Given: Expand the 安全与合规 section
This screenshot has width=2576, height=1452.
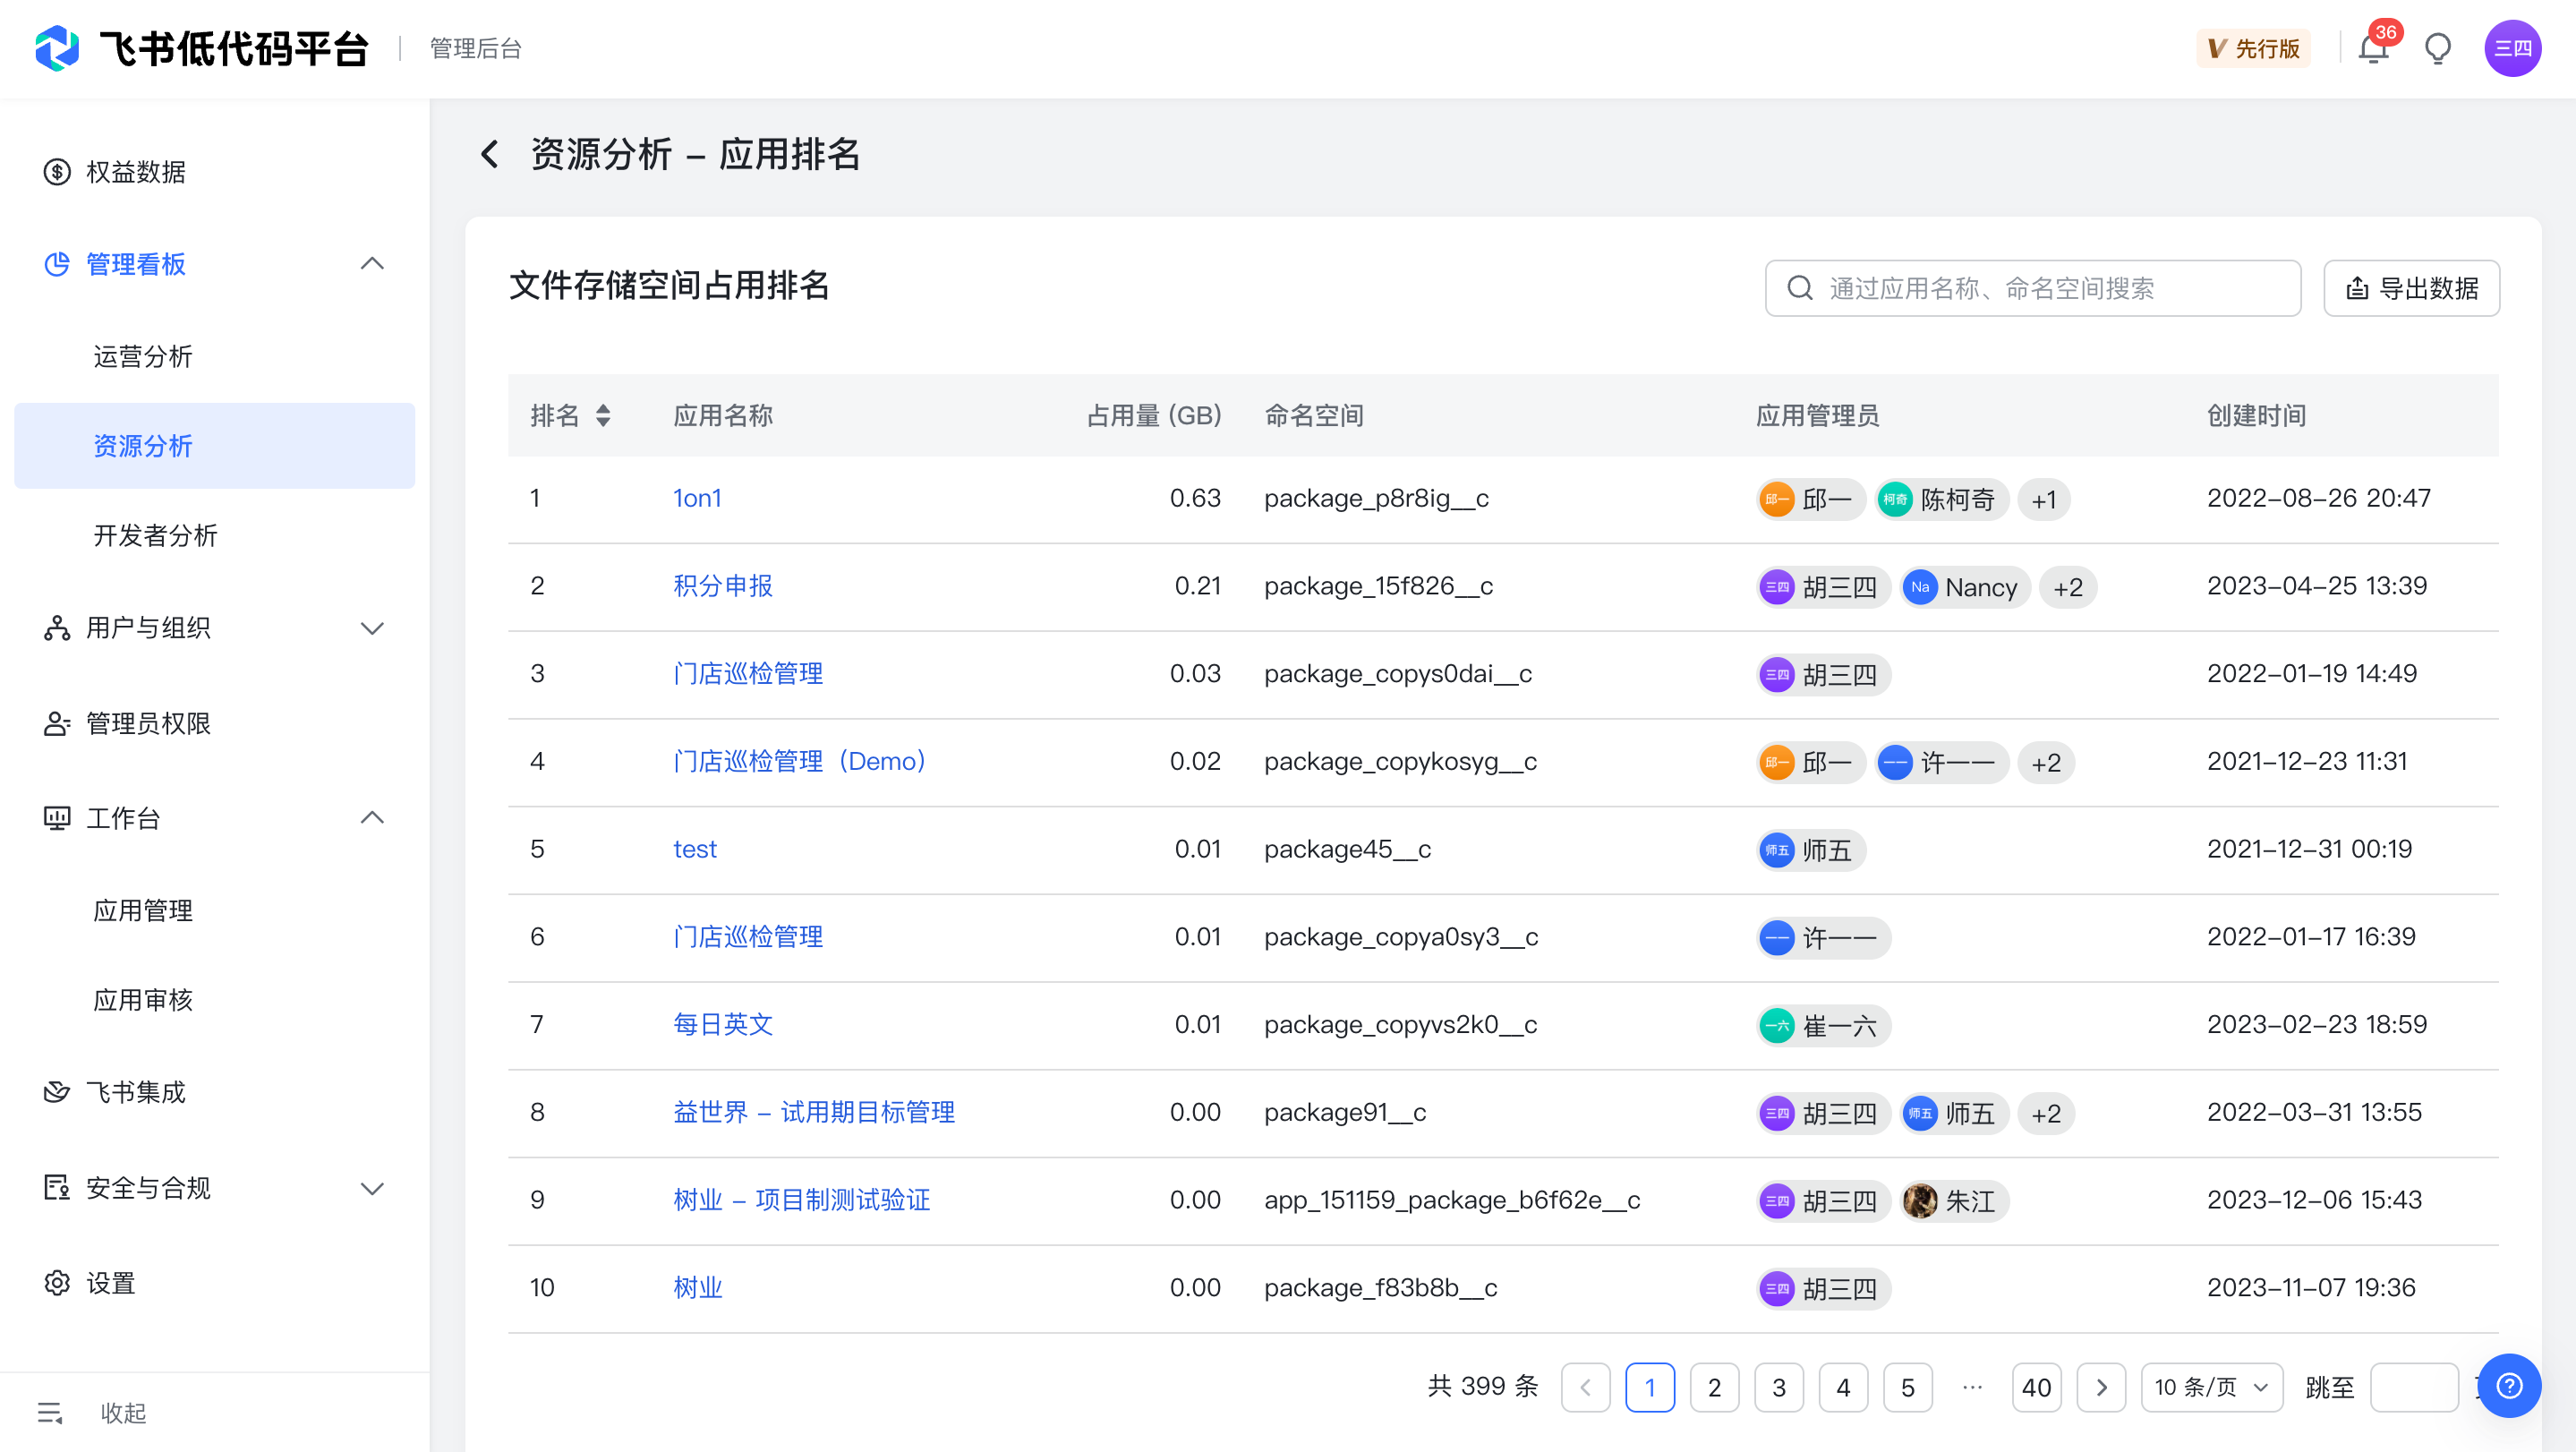Looking at the screenshot, I should coord(372,1188).
